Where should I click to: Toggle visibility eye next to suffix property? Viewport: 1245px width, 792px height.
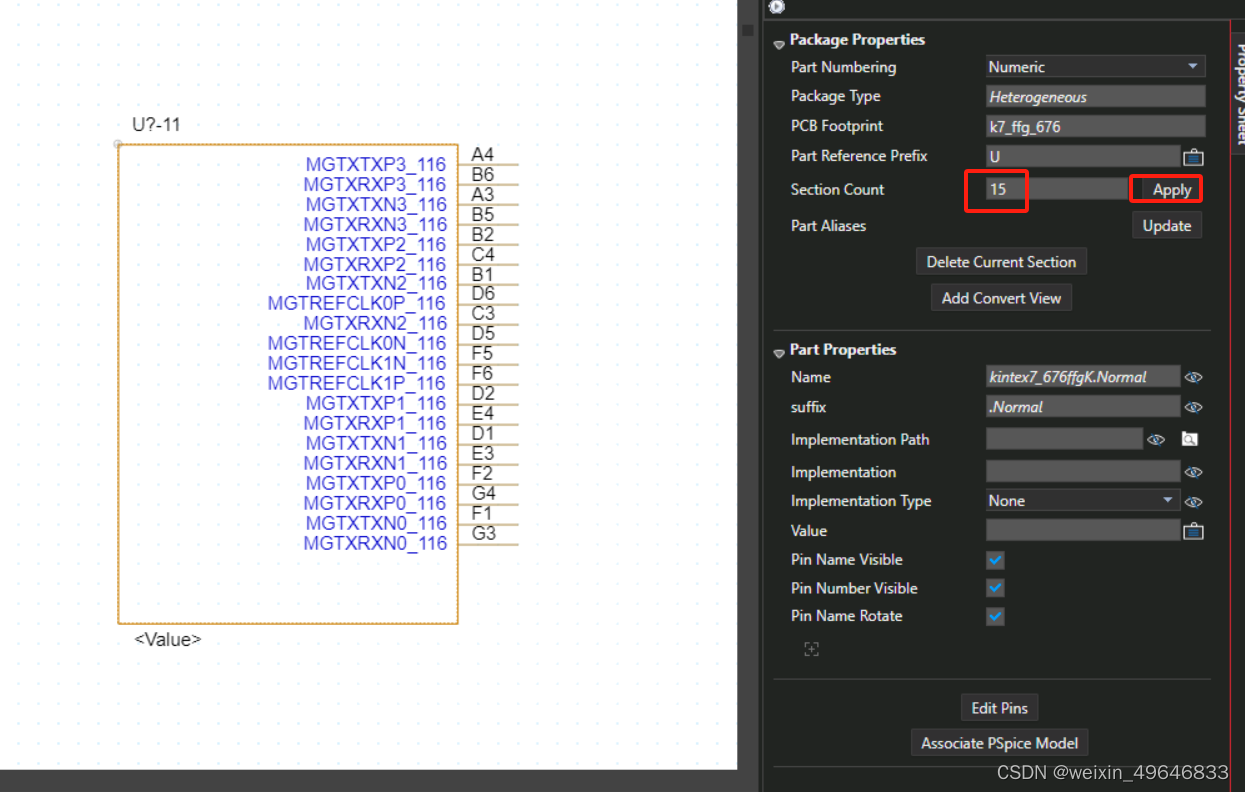(1193, 407)
